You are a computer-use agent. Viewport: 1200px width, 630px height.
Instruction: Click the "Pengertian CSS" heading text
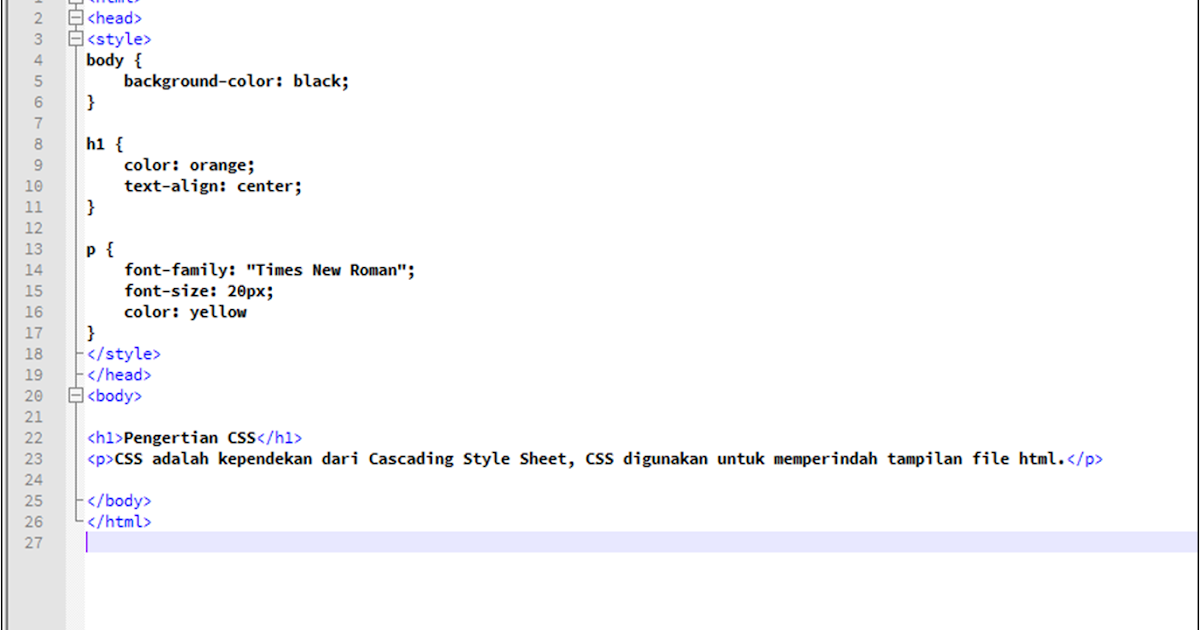(x=190, y=438)
